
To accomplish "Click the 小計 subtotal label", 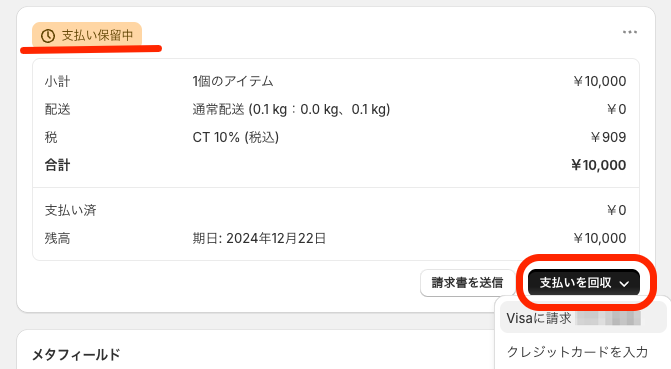I will (57, 81).
